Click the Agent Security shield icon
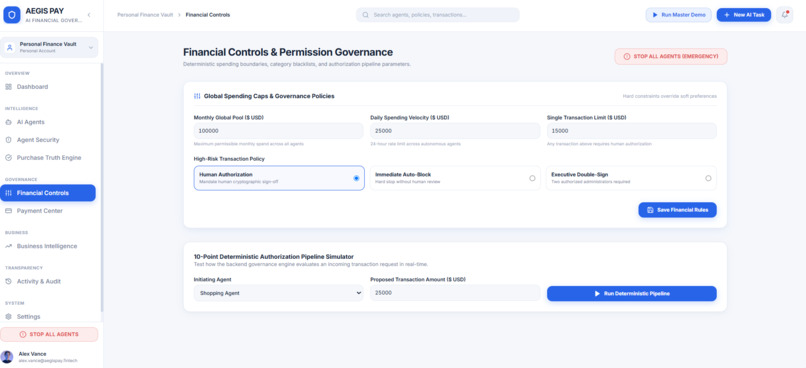The image size is (806, 368). [8, 140]
